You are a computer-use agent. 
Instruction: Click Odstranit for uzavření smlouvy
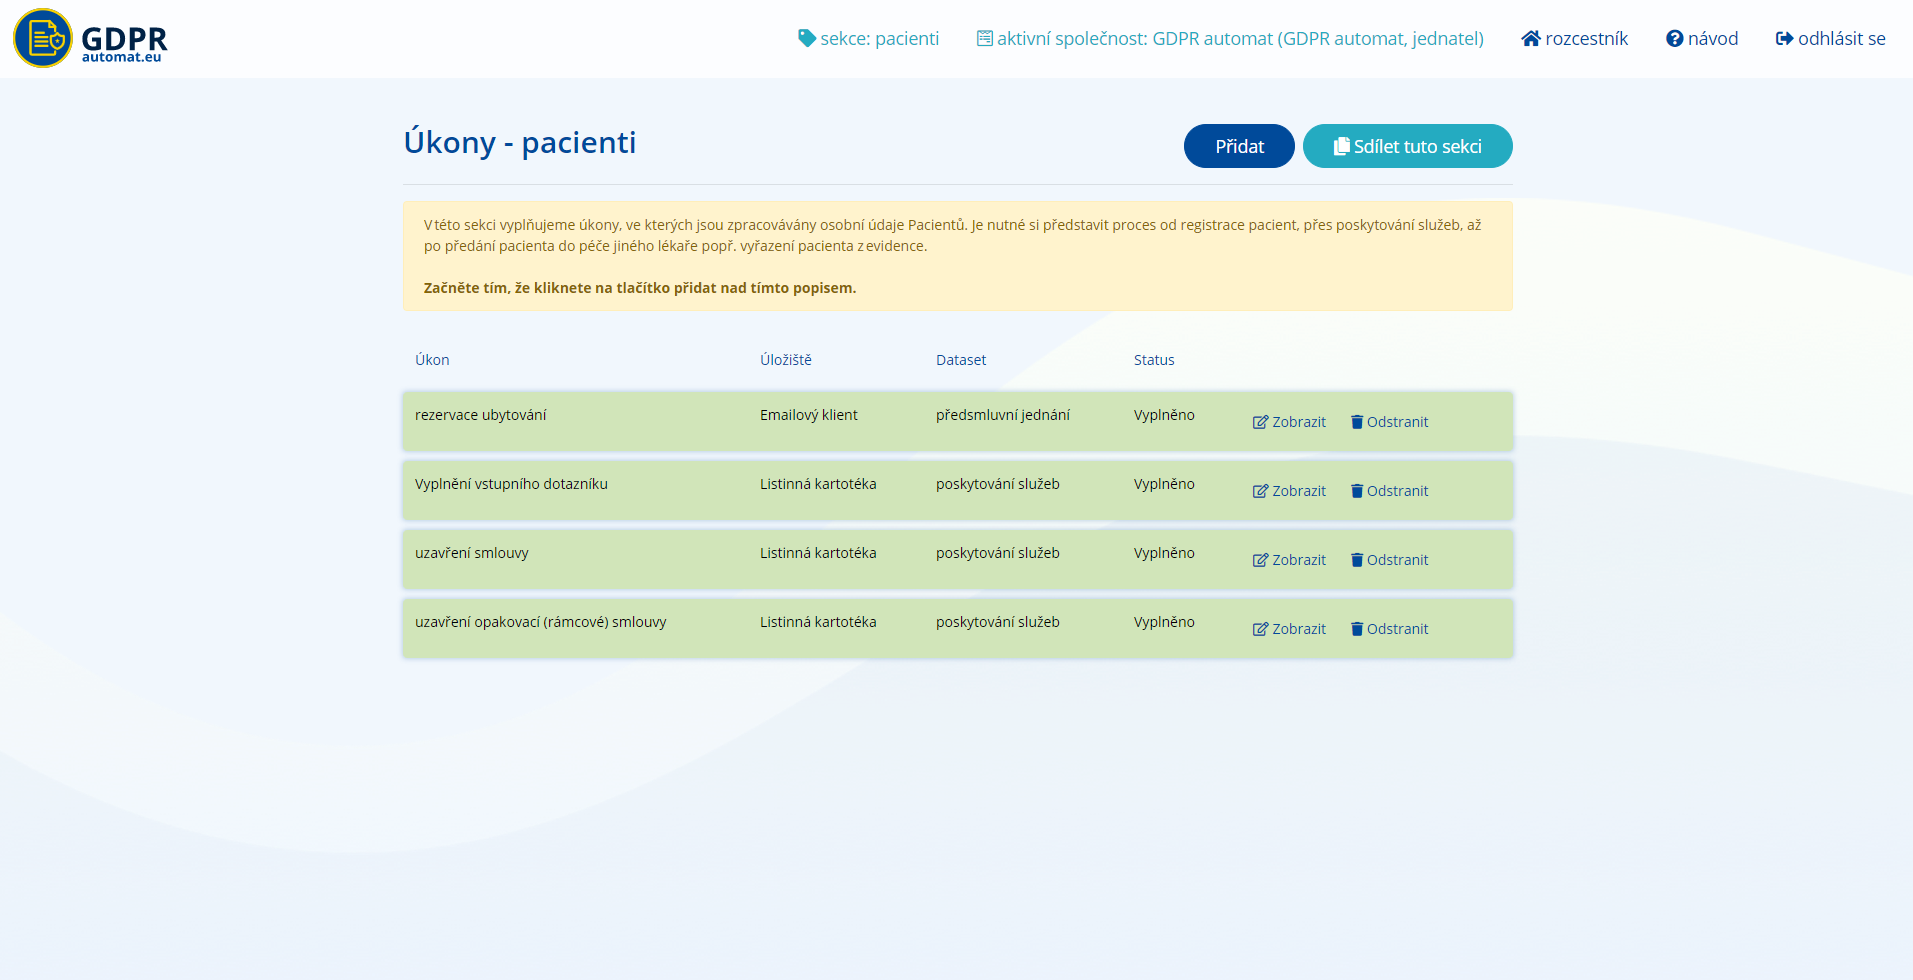tap(1389, 560)
